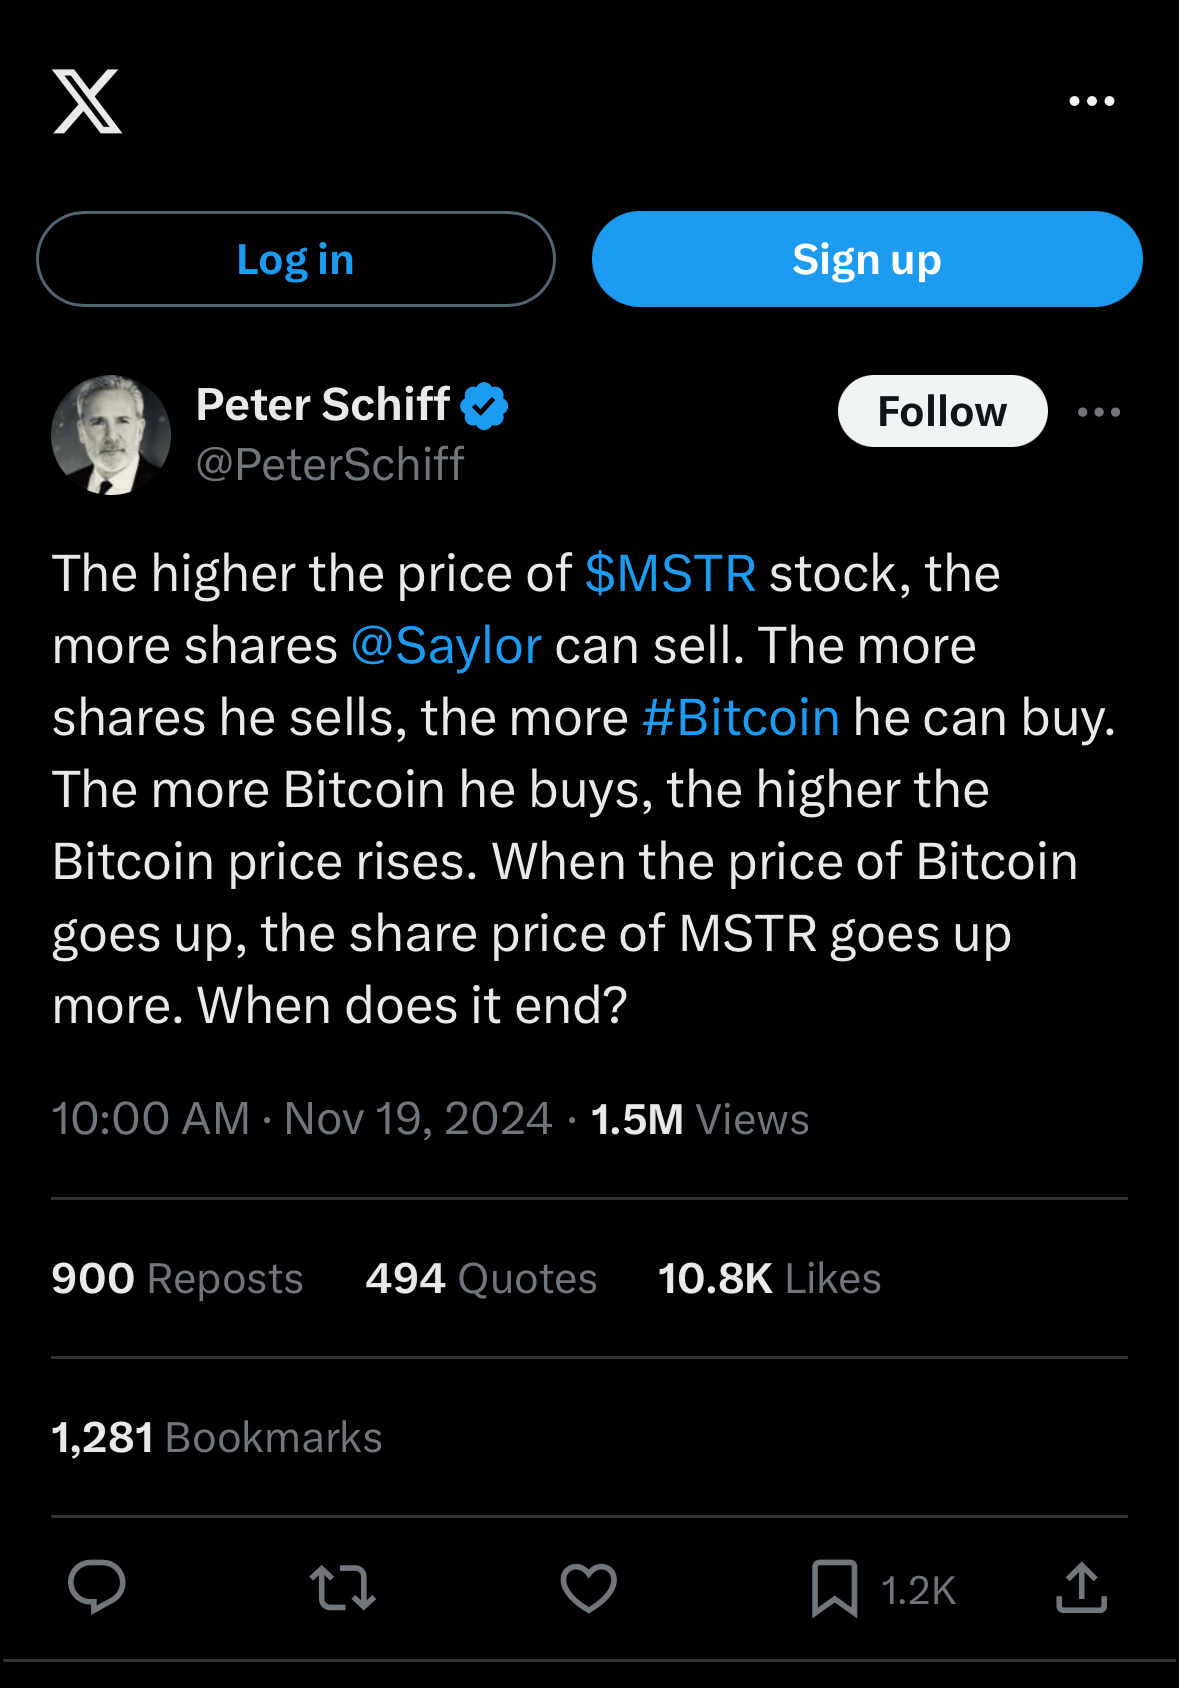This screenshot has width=1179, height=1688.
Task: Open the #Bitcoin hashtag link
Action: (x=740, y=718)
